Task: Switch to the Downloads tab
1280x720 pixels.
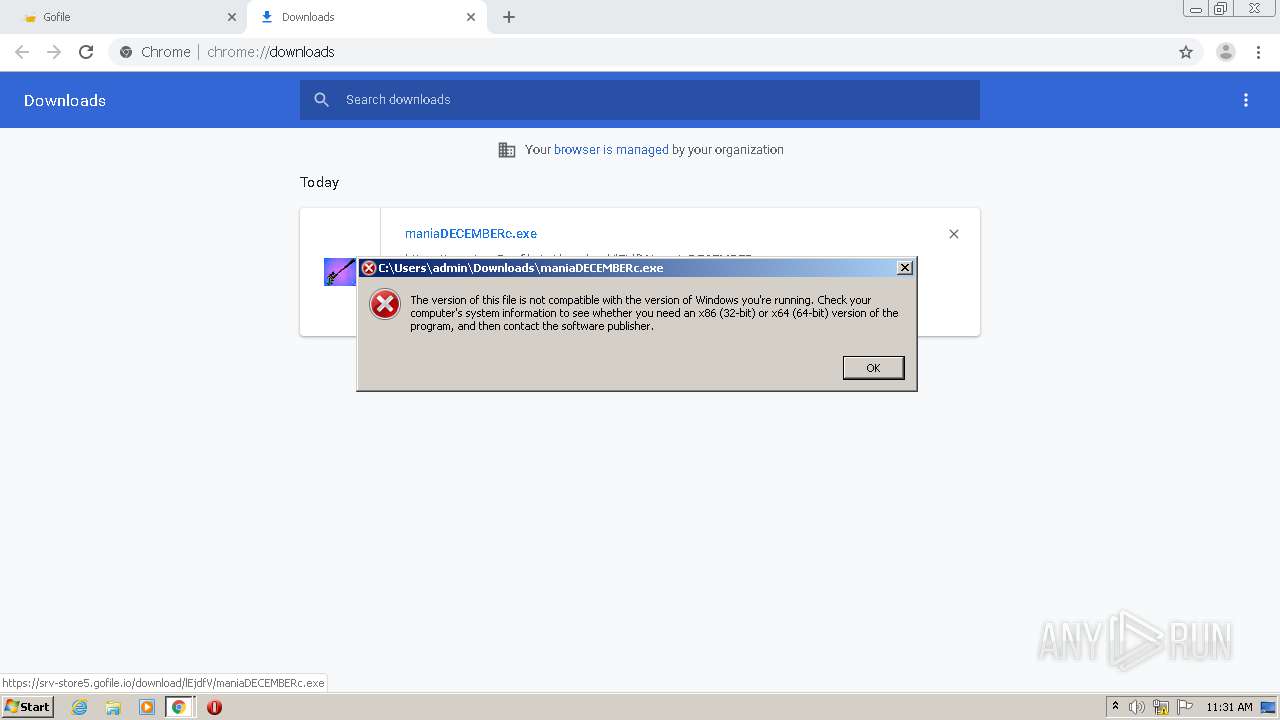Action: coord(366,17)
